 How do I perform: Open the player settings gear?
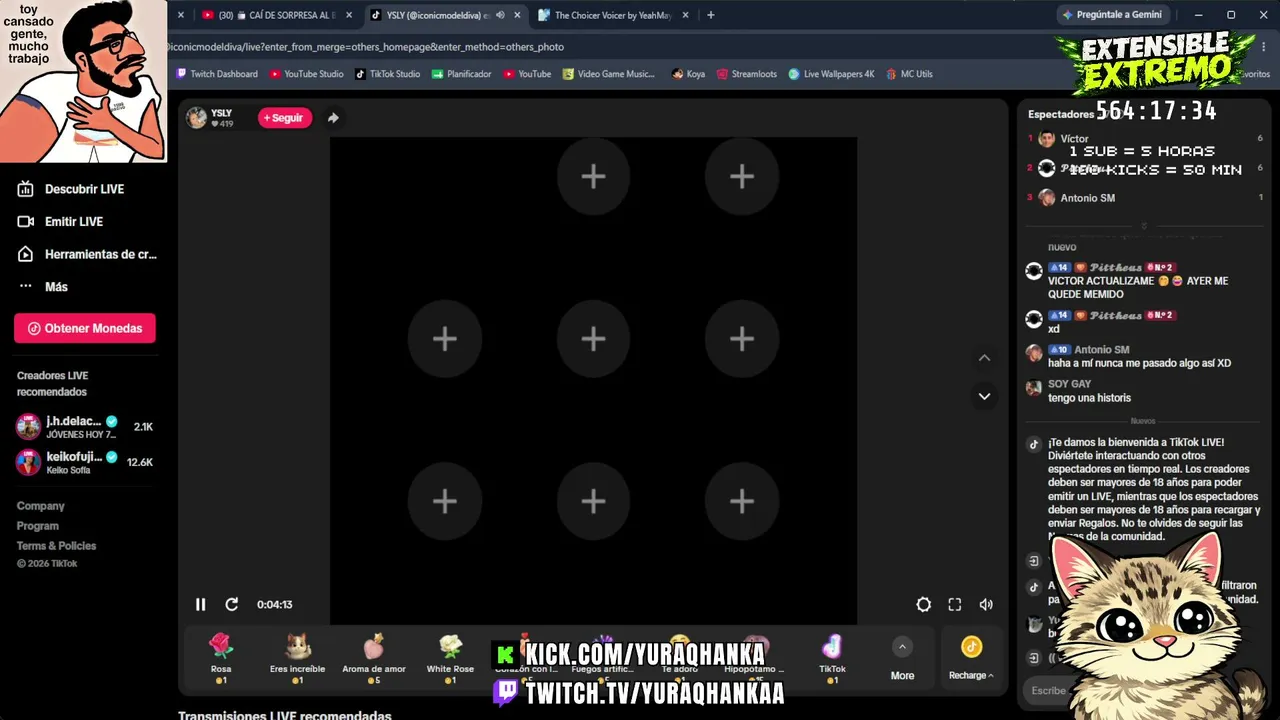924,604
